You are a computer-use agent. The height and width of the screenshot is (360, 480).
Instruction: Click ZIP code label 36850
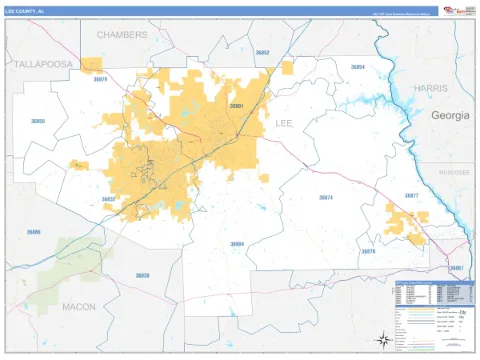[x=38, y=121]
